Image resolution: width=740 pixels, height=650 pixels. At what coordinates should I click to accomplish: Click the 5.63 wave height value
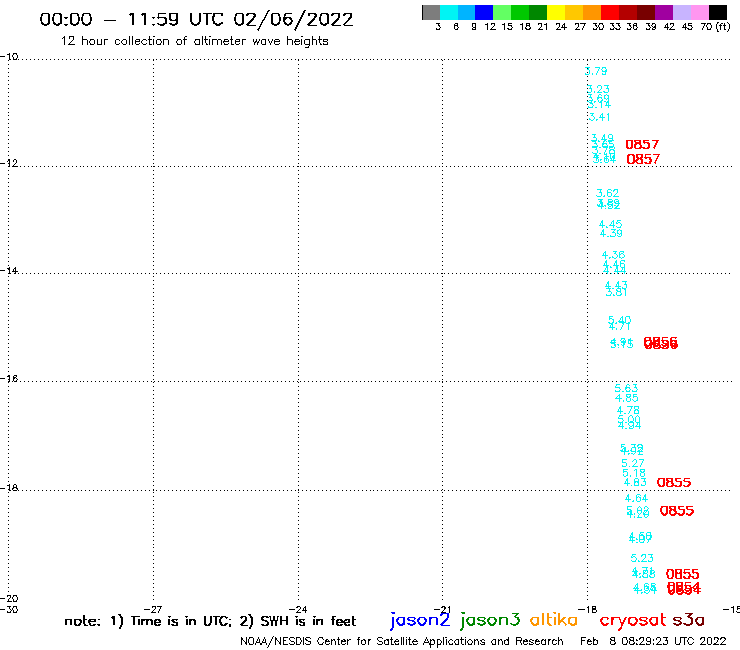tap(626, 388)
